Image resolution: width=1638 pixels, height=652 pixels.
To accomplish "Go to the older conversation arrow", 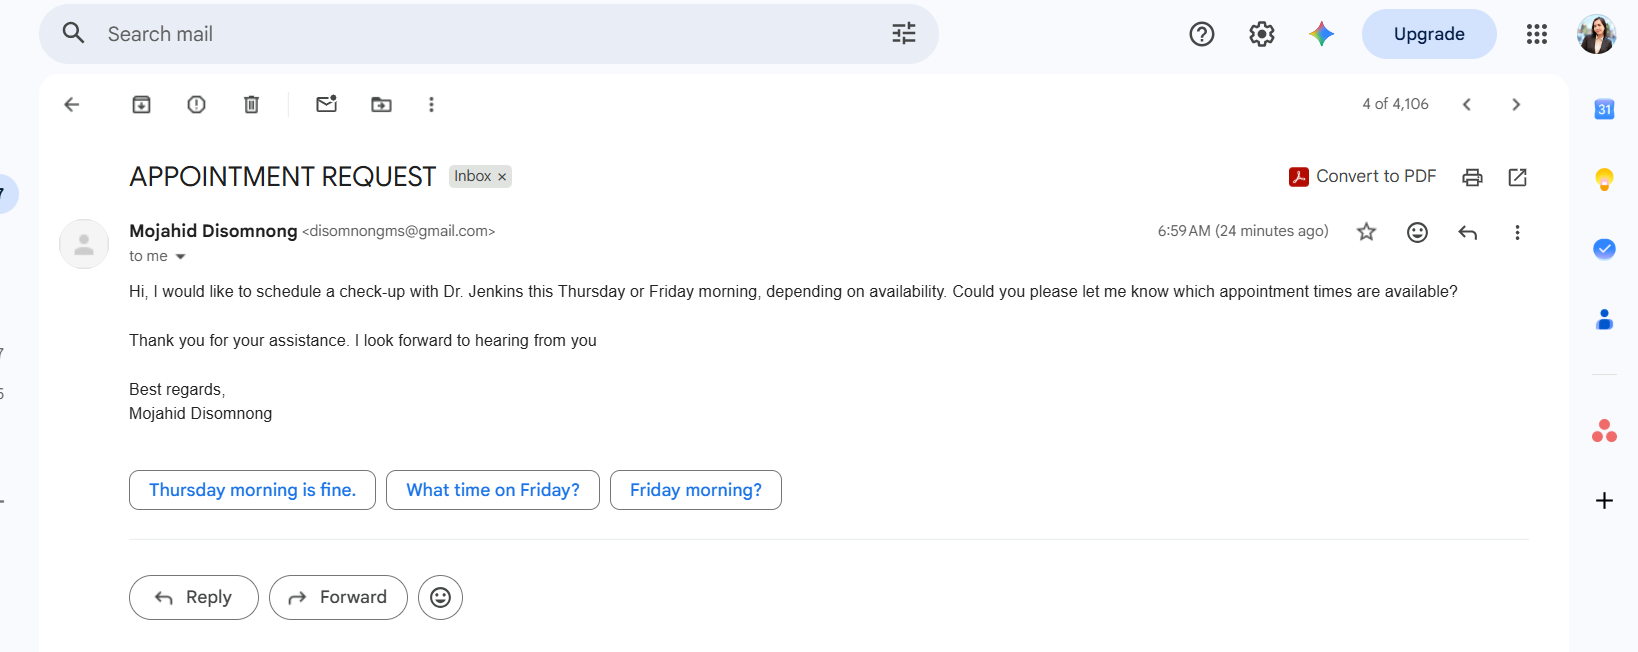I will point(1516,104).
